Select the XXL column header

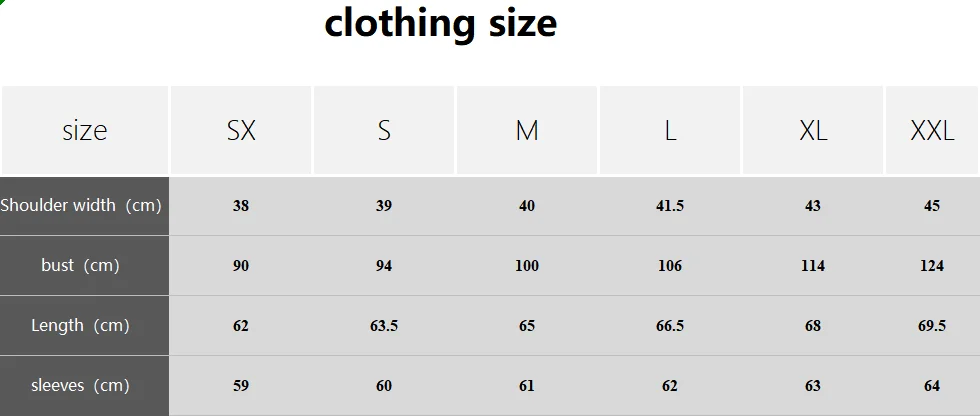pos(932,130)
